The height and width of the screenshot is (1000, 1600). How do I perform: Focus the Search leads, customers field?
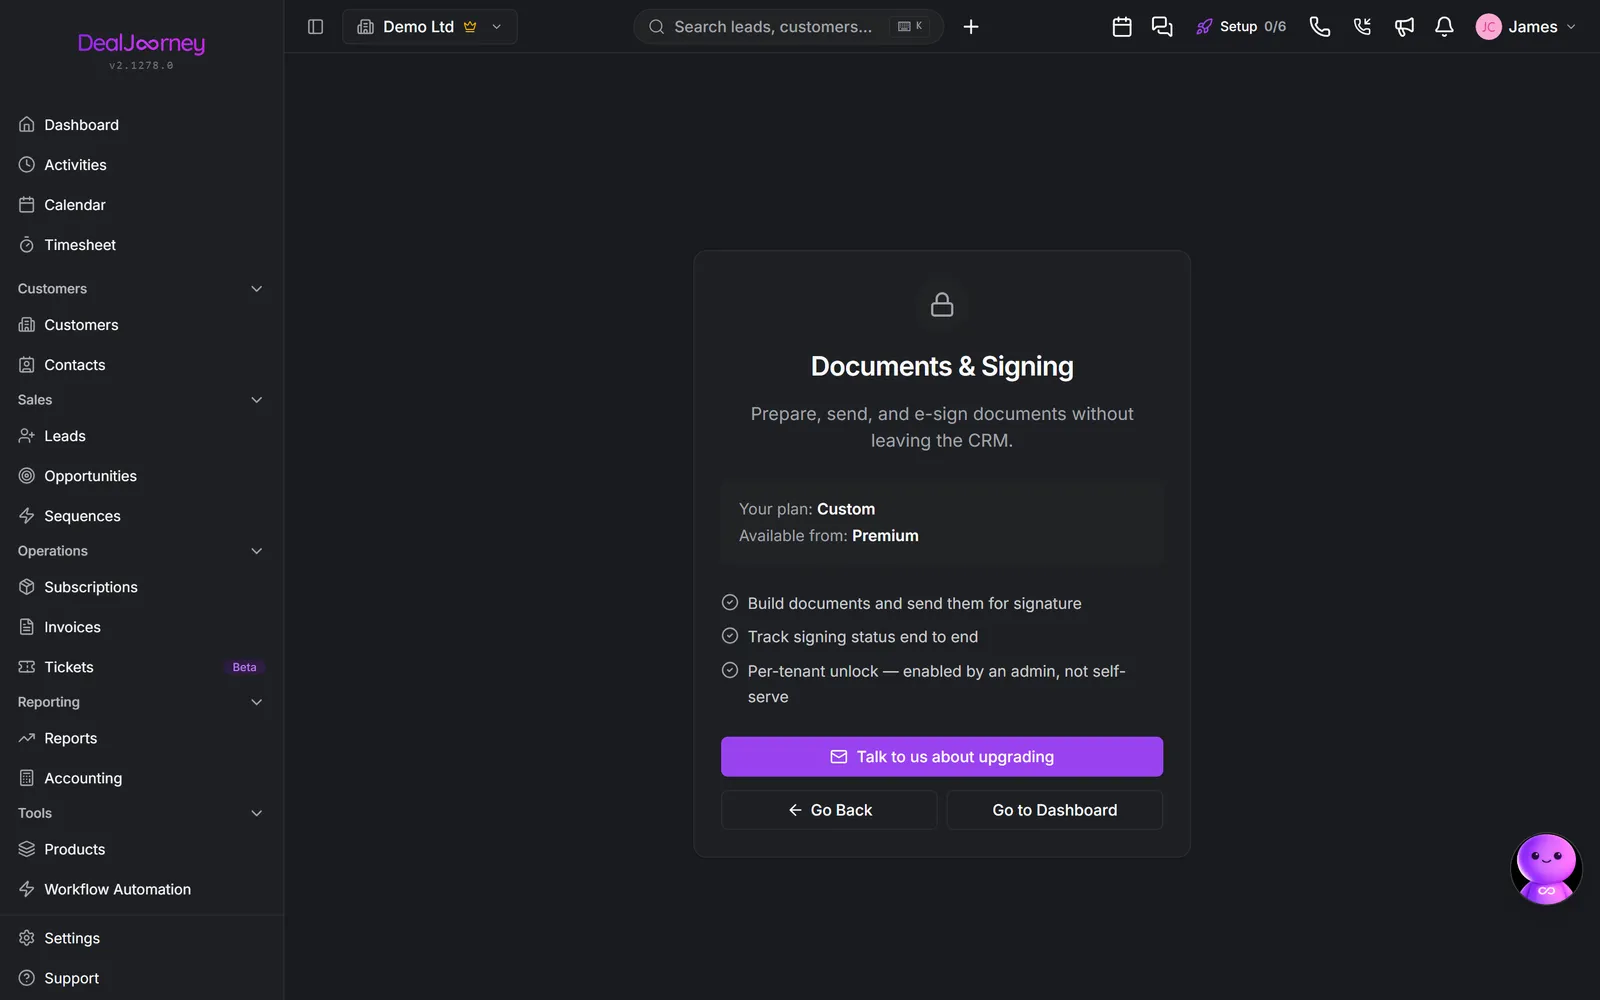click(788, 27)
